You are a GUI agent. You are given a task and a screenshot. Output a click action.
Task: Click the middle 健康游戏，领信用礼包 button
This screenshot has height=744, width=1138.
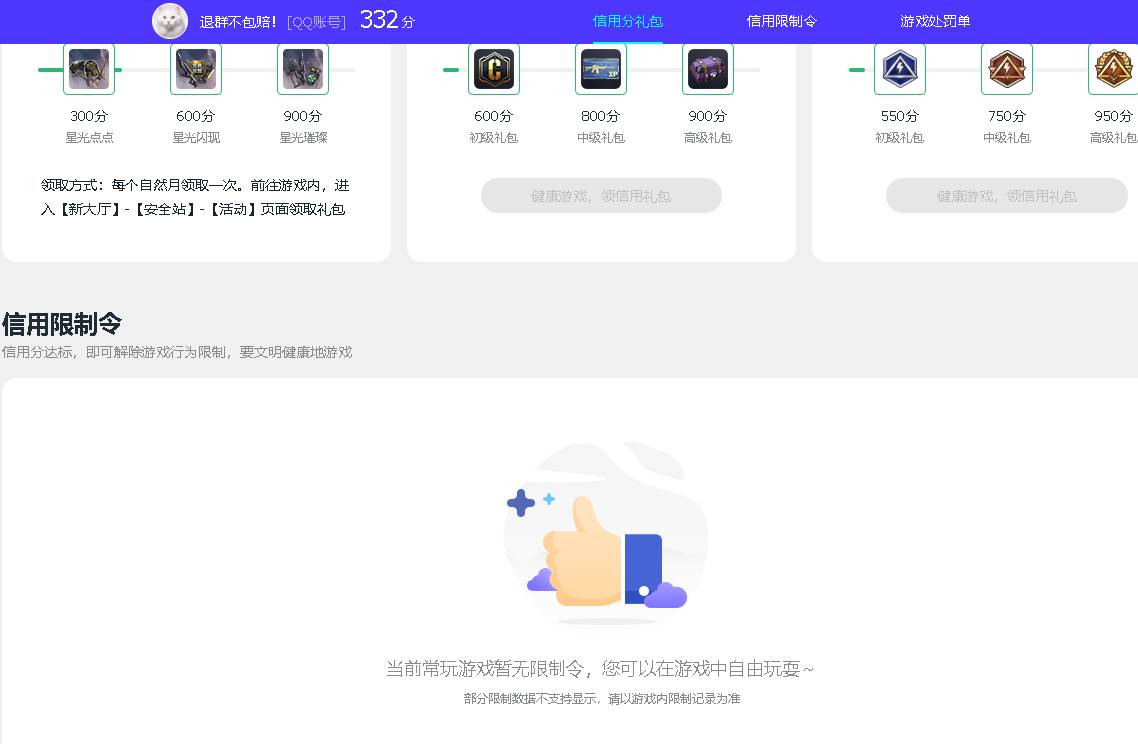pos(601,195)
